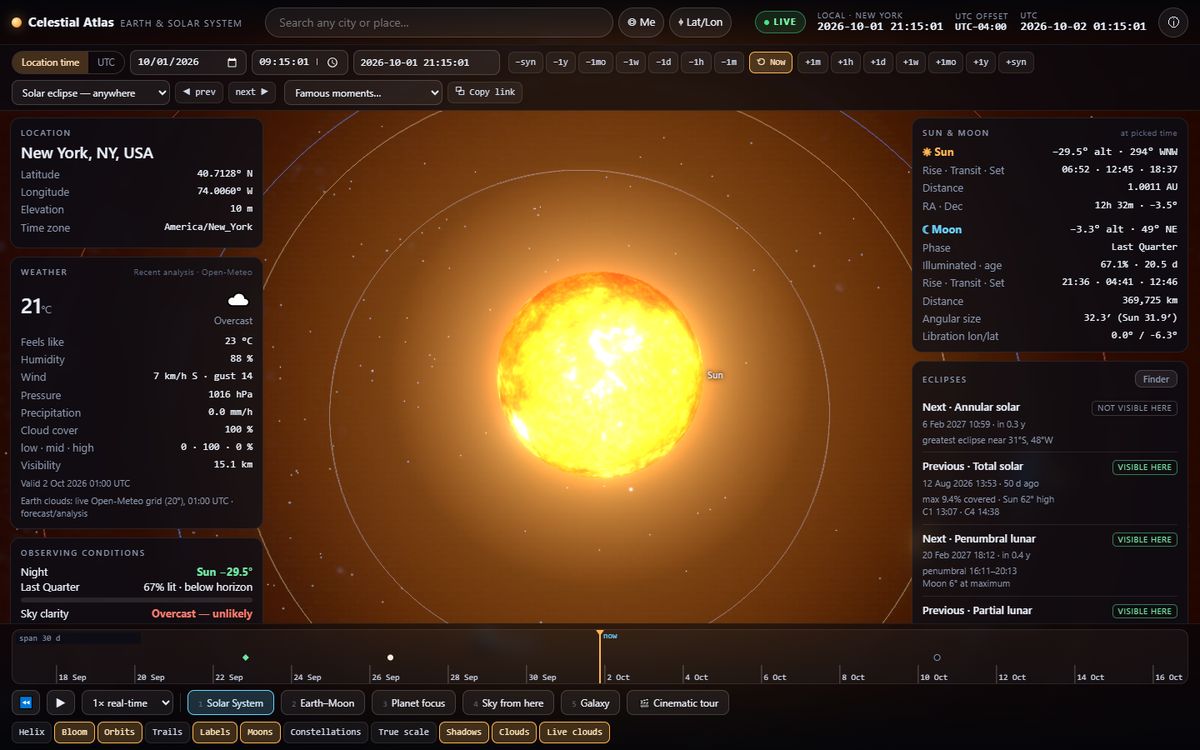This screenshot has width=1200, height=750.
Task: Enable True scale mode
Action: coord(404,732)
